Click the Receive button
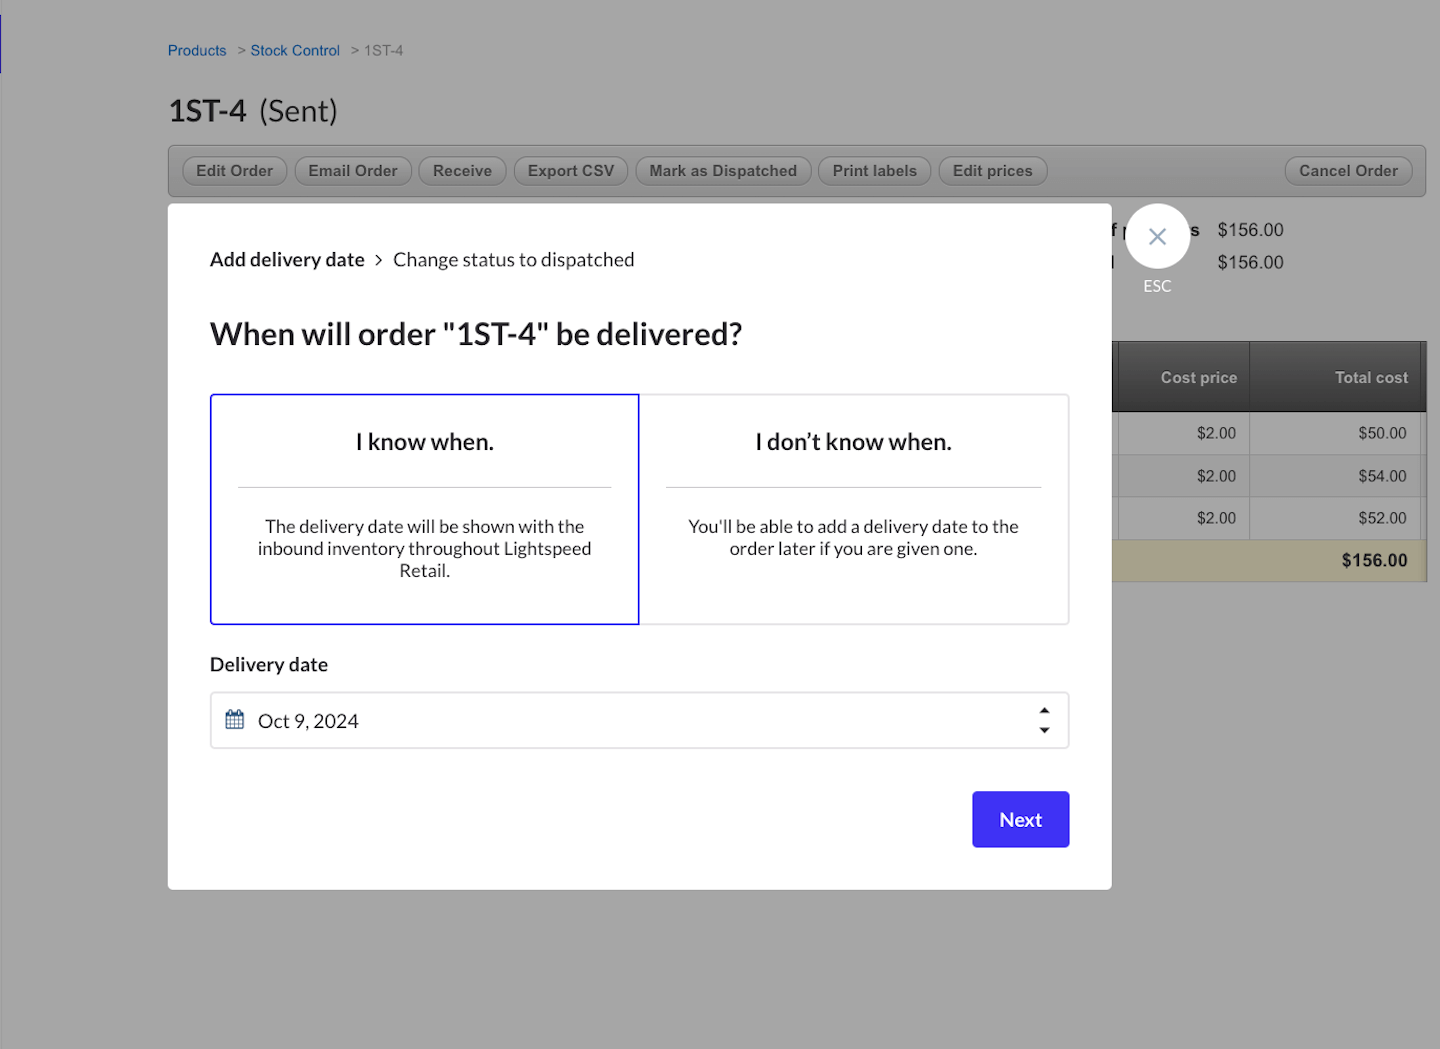 (462, 171)
